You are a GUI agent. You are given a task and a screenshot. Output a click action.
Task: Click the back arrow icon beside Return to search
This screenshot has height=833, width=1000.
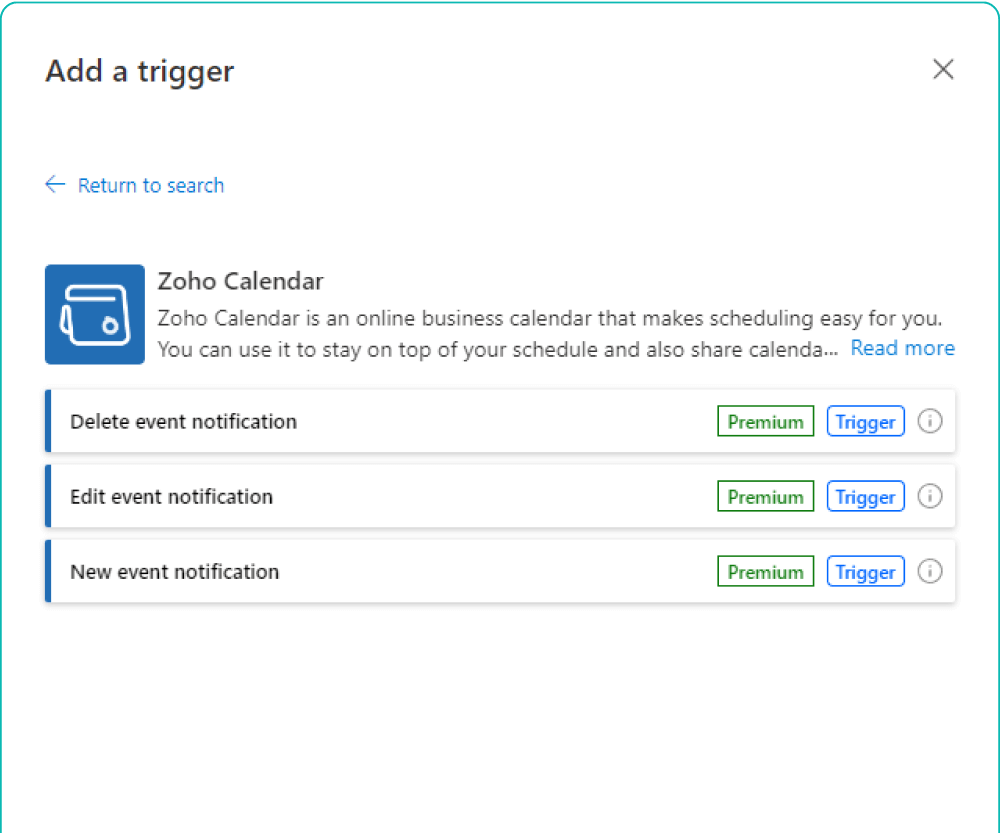point(55,184)
